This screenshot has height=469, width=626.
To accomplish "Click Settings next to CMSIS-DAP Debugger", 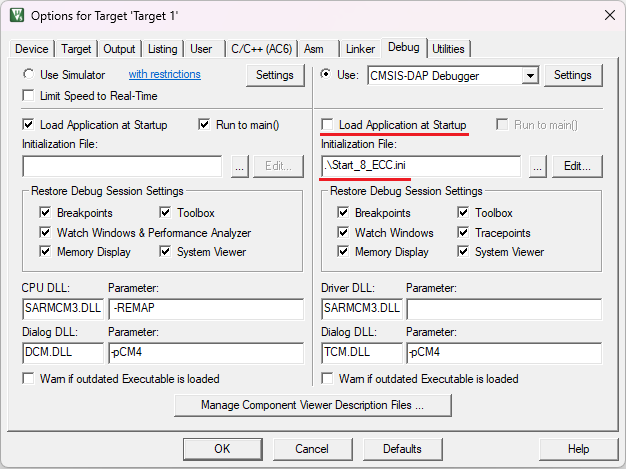I will 573,75.
